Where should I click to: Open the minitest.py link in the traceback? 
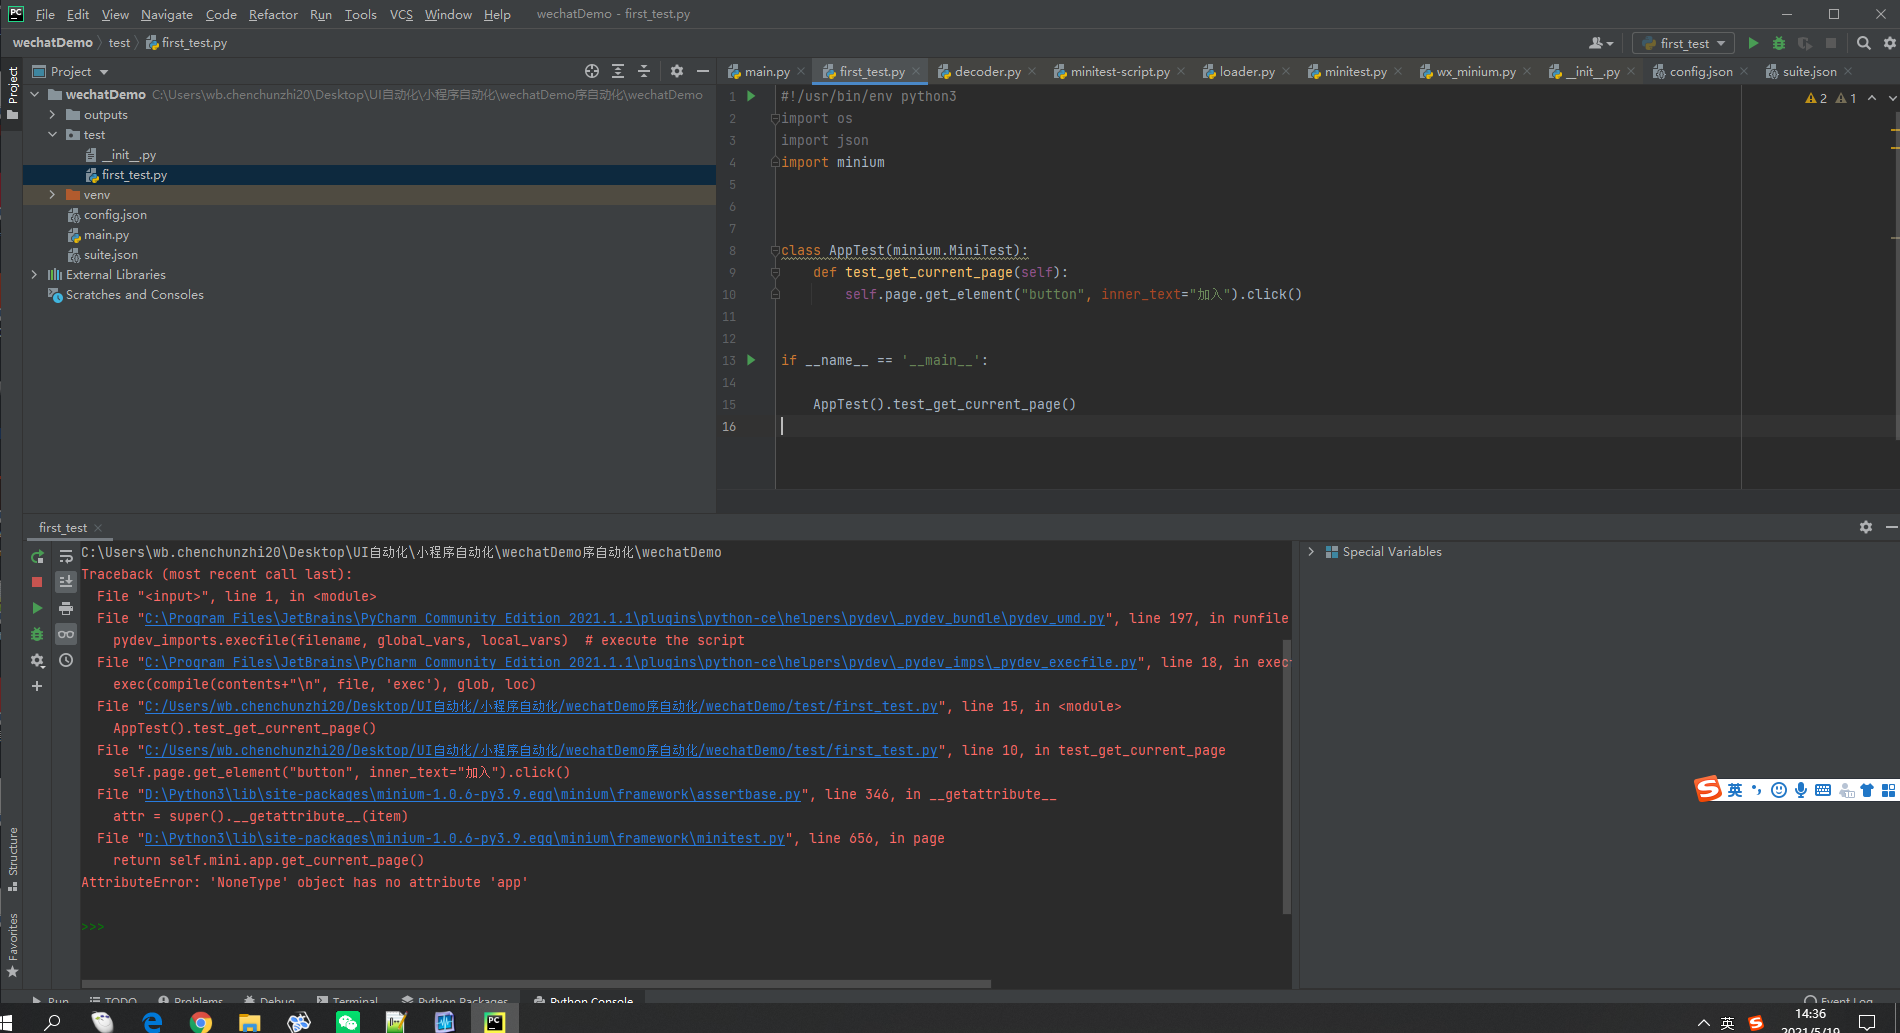(x=465, y=838)
